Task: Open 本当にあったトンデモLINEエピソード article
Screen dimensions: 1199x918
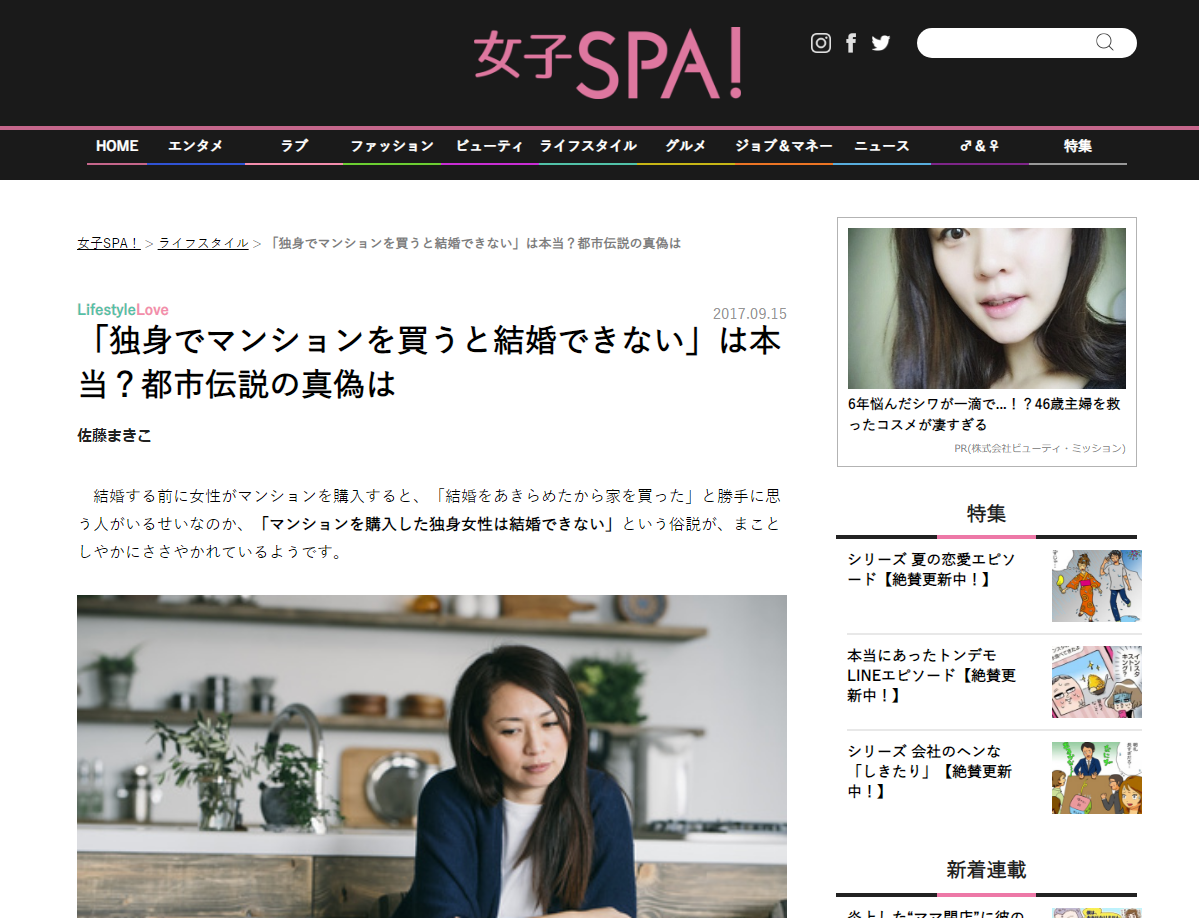Action: point(931,675)
